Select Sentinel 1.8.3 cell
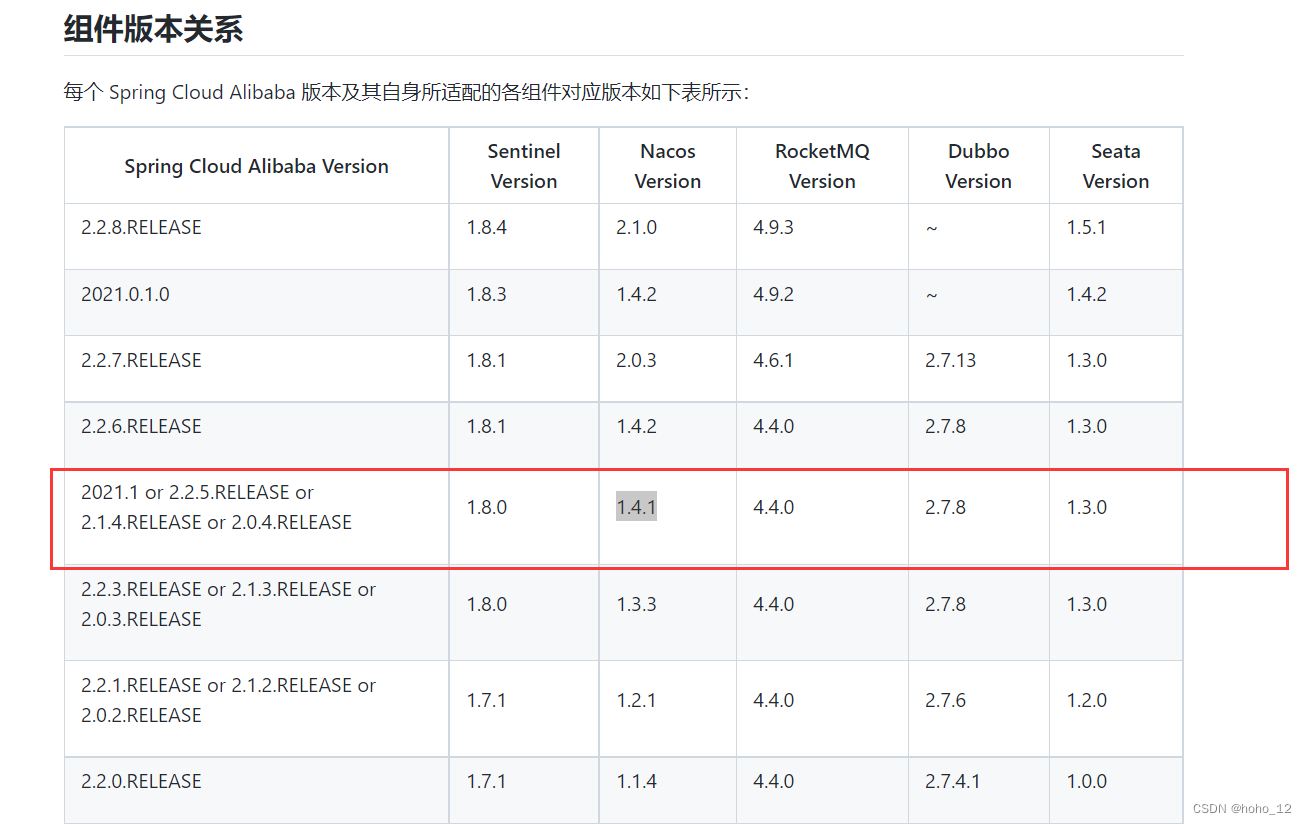The height and width of the screenshot is (824, 1307). [524, 303]
